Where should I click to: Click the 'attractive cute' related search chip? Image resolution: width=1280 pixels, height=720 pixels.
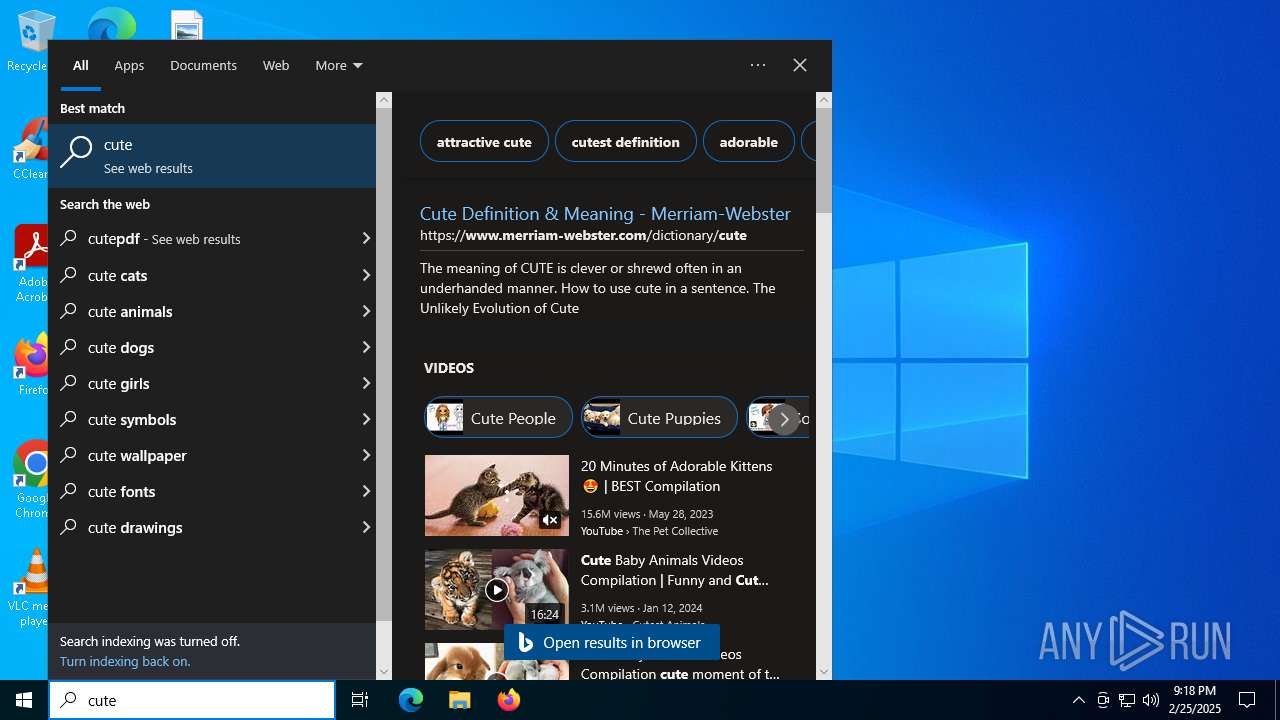pos(484,142)
